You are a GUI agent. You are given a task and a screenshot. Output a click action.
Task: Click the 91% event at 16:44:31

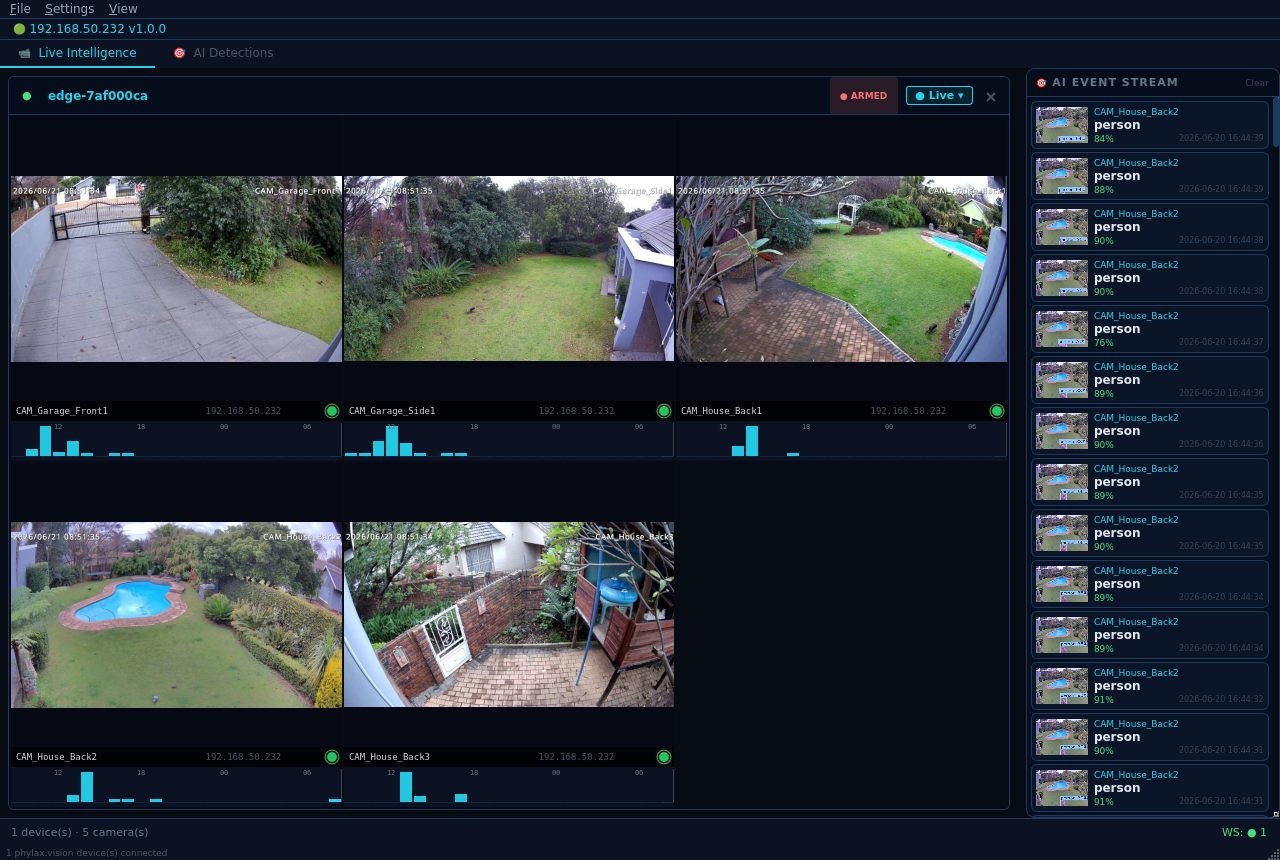click(1150, 788)
